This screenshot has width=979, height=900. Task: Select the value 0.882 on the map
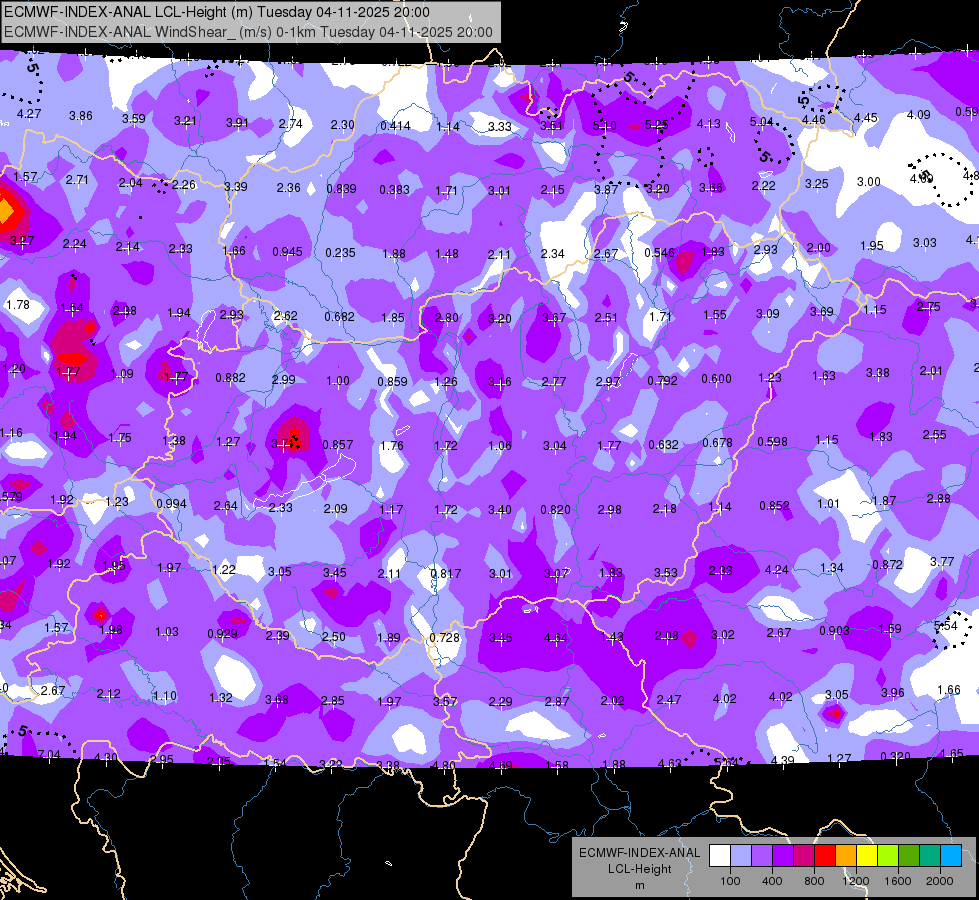[230, 378]
